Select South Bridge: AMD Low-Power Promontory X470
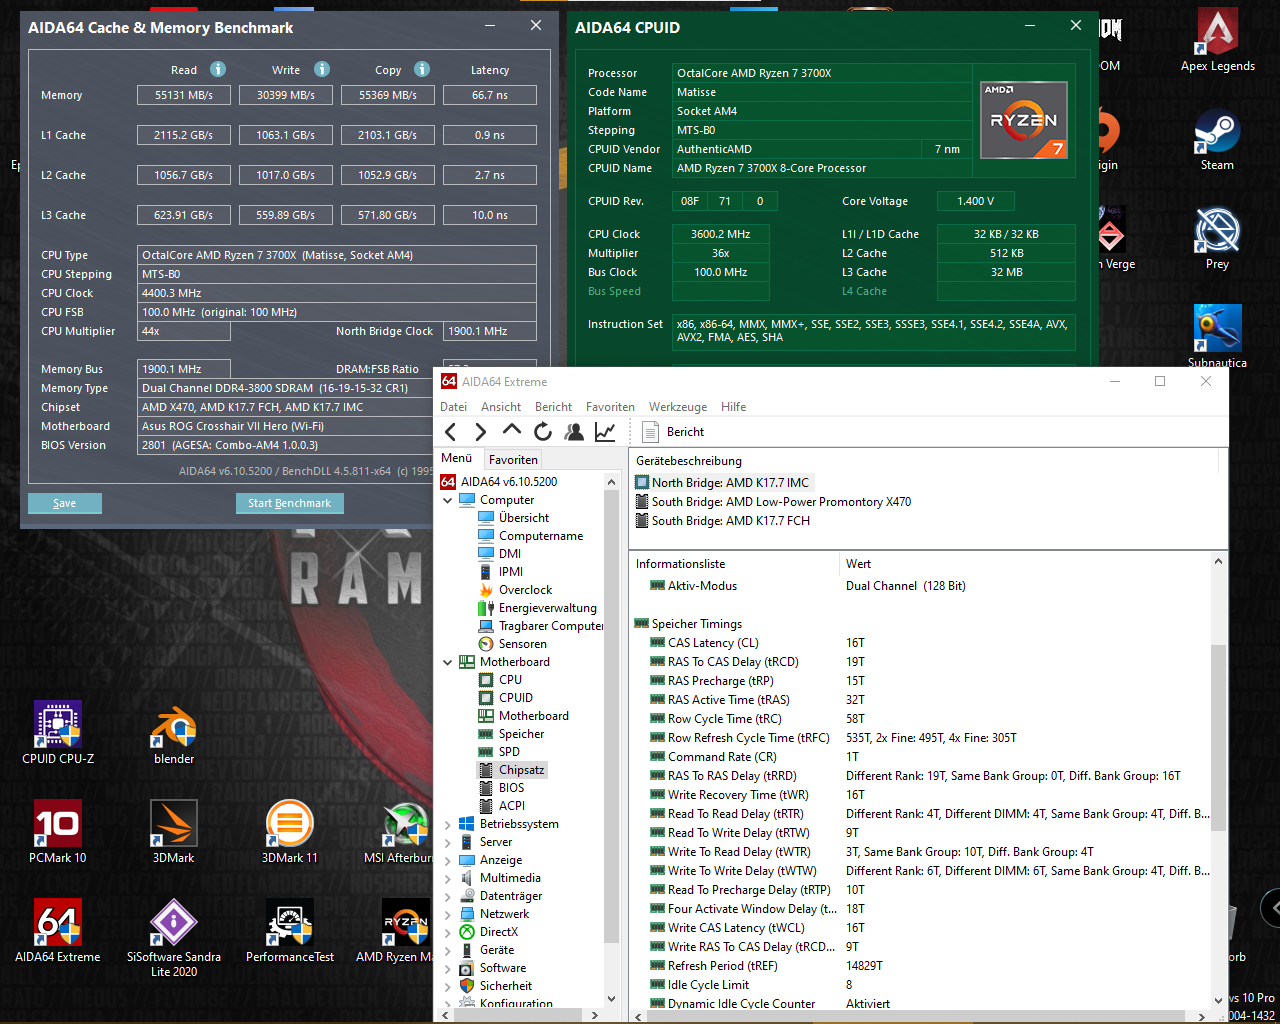 (781, 502)
